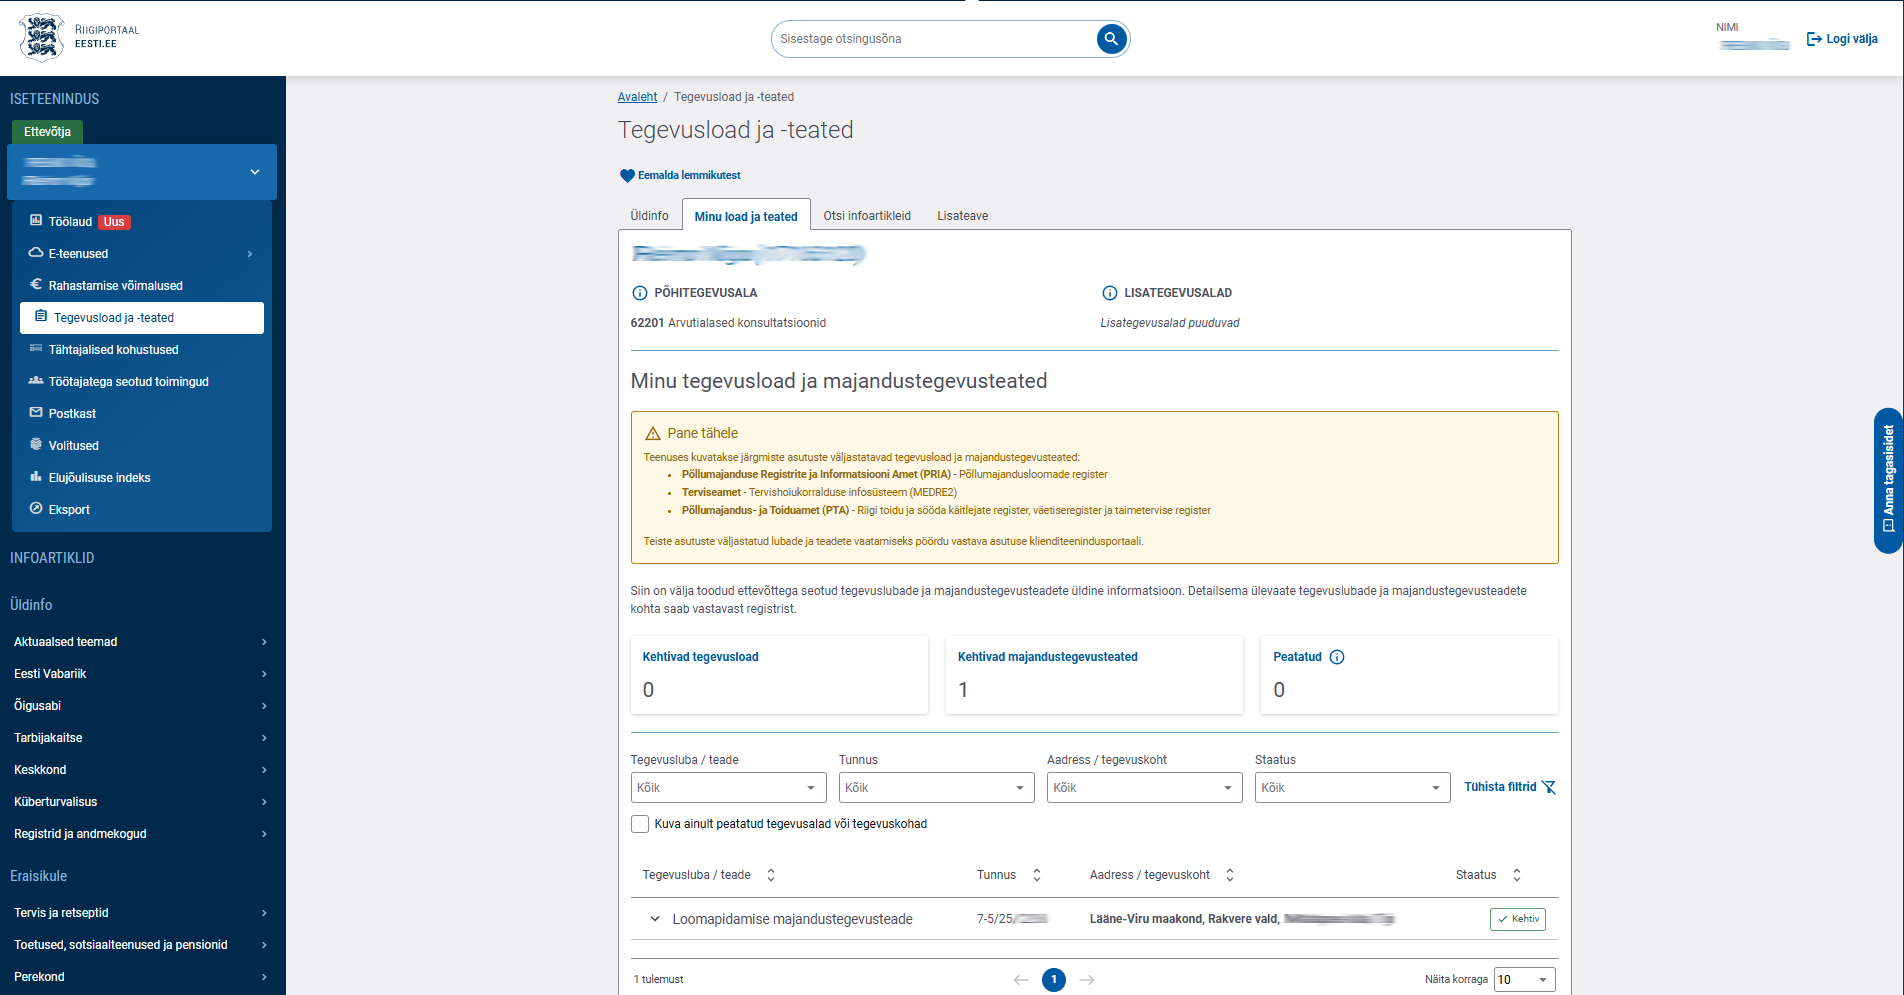The width and height of the screenshot is (1904, 995).
Task: Switch to the Üldinfo tab
Action: tap(649, 216)
